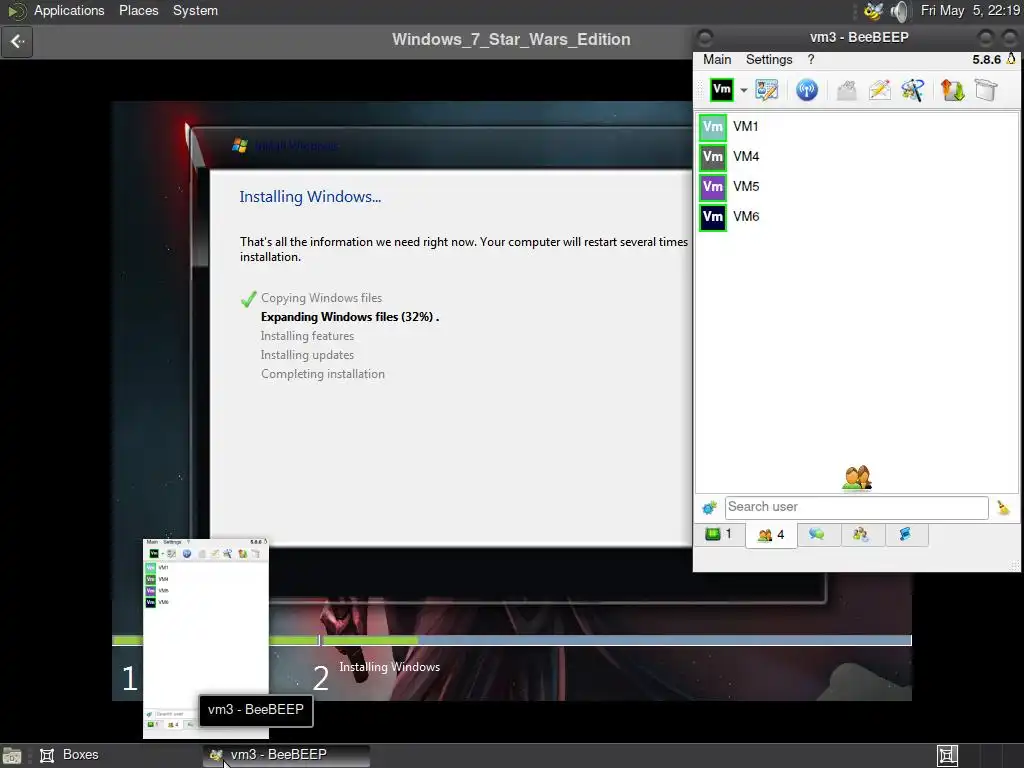
Task: Click the volume speaker tray icon
Action: tap(899, 11)
